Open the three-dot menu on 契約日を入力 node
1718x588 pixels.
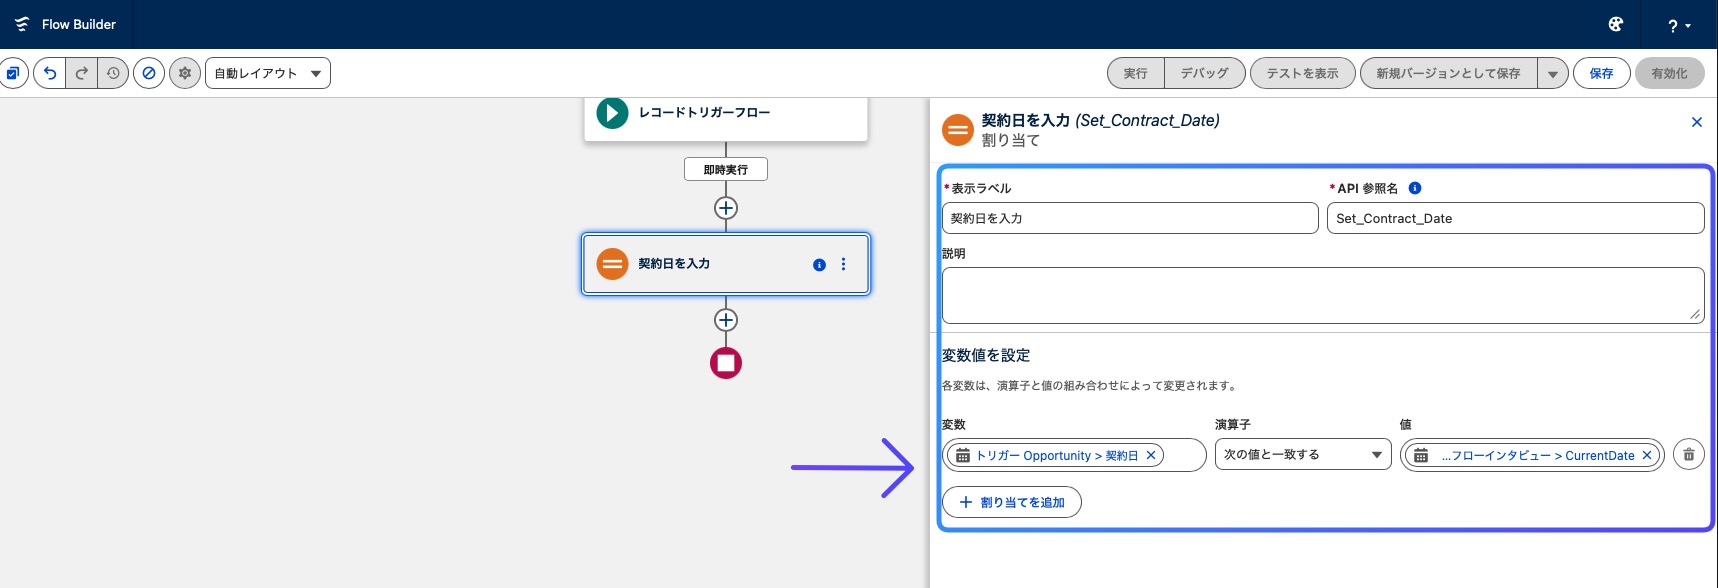[843, 264]
